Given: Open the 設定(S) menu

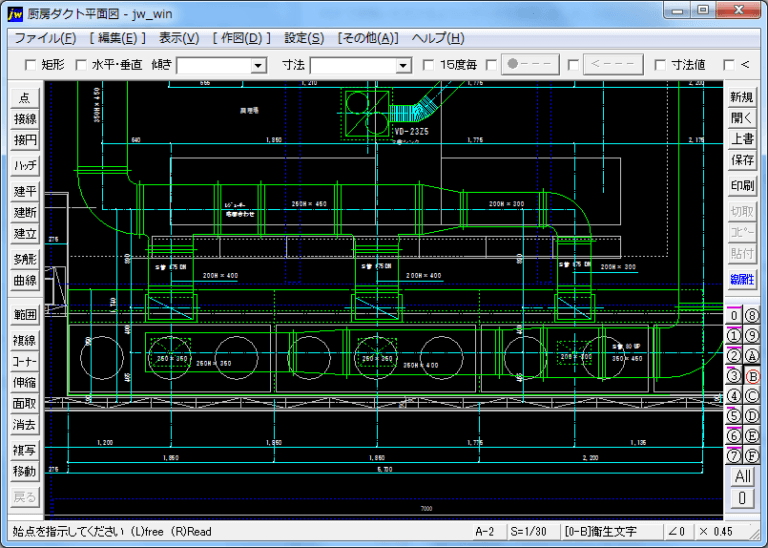Looking at the screenshot, I should coord(304,38).
